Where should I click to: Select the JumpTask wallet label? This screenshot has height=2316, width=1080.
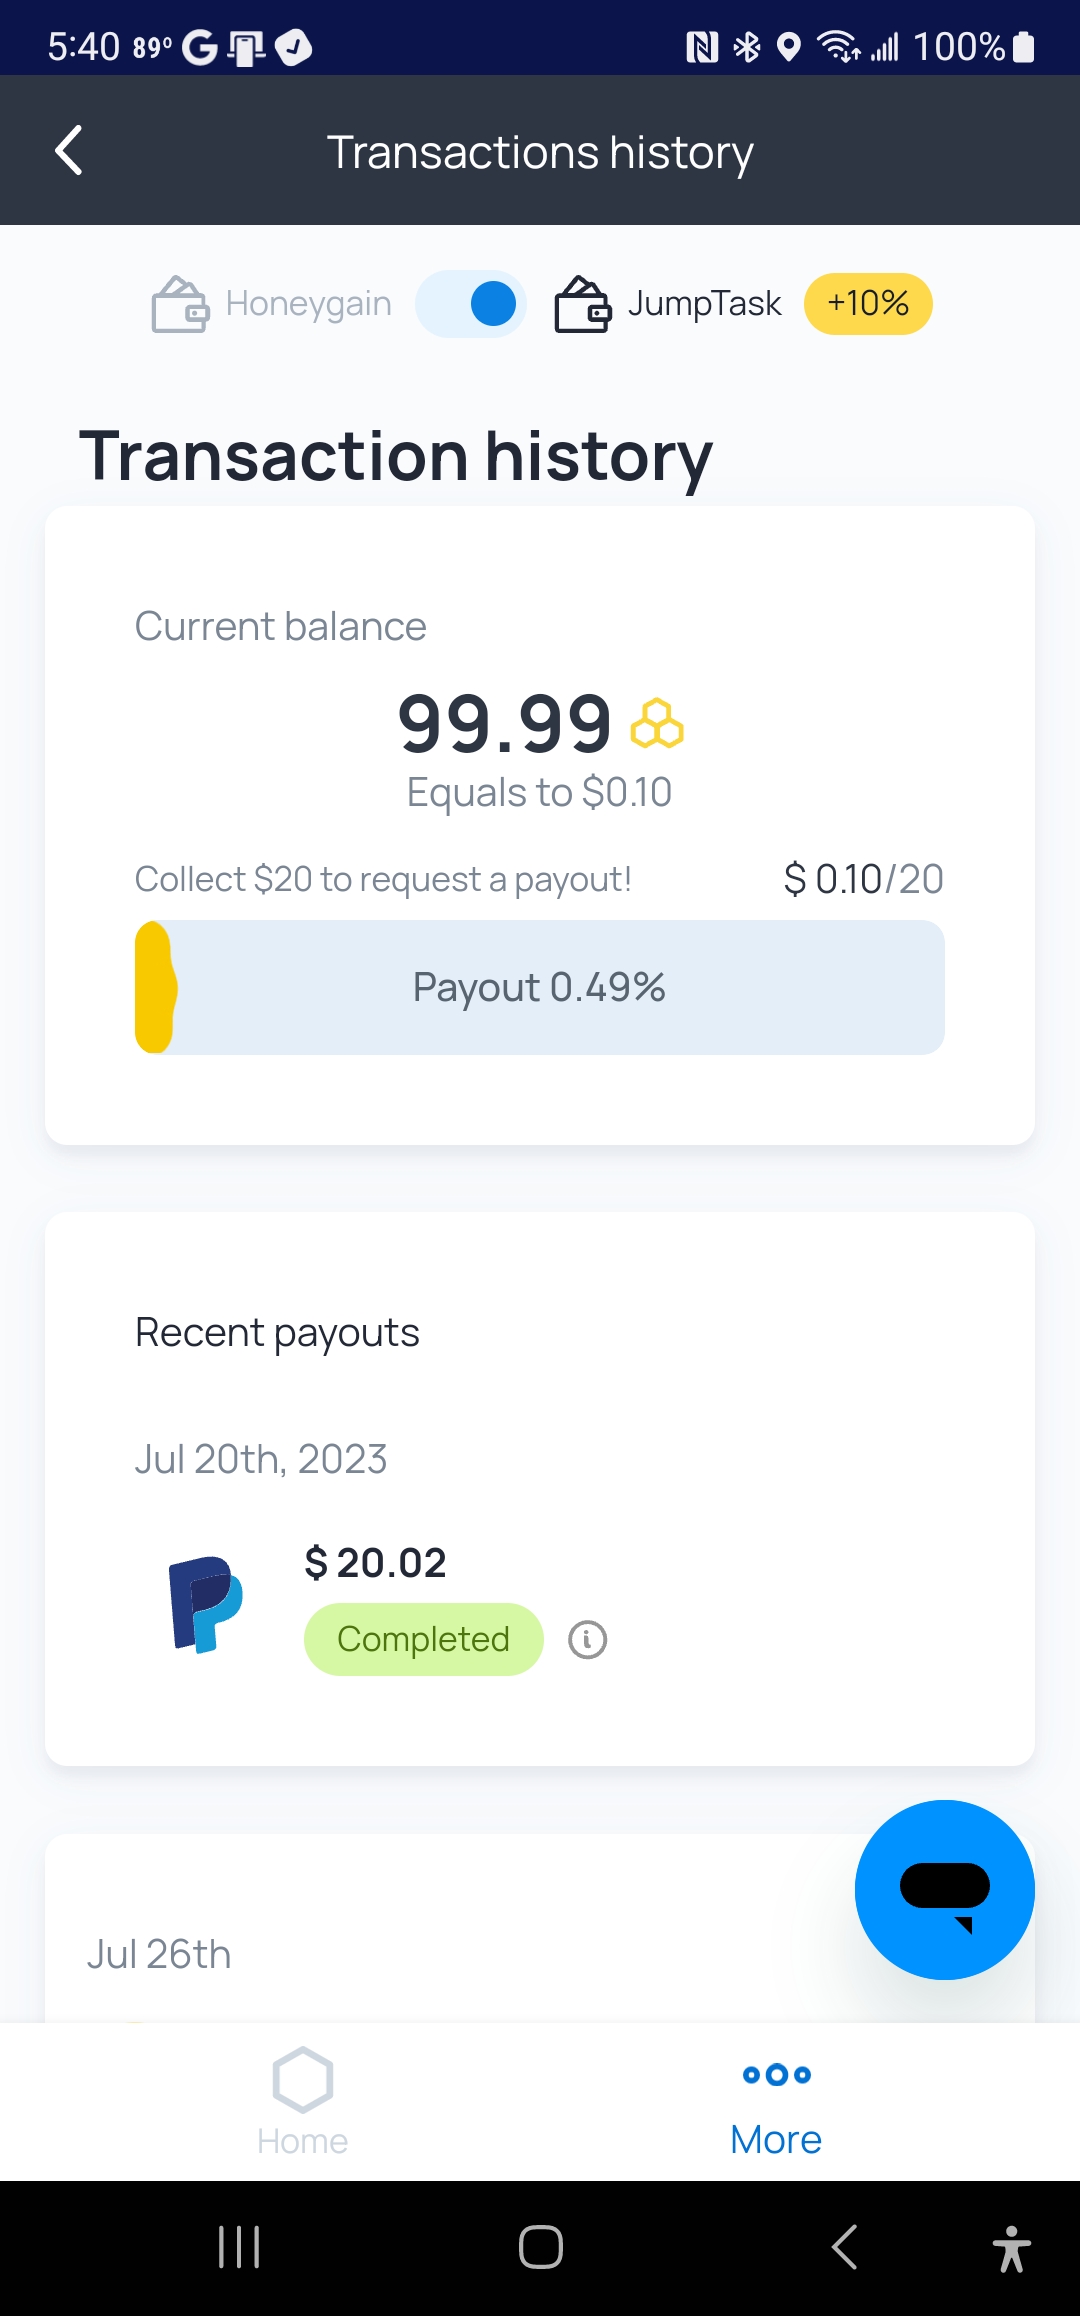click(704, 304)
